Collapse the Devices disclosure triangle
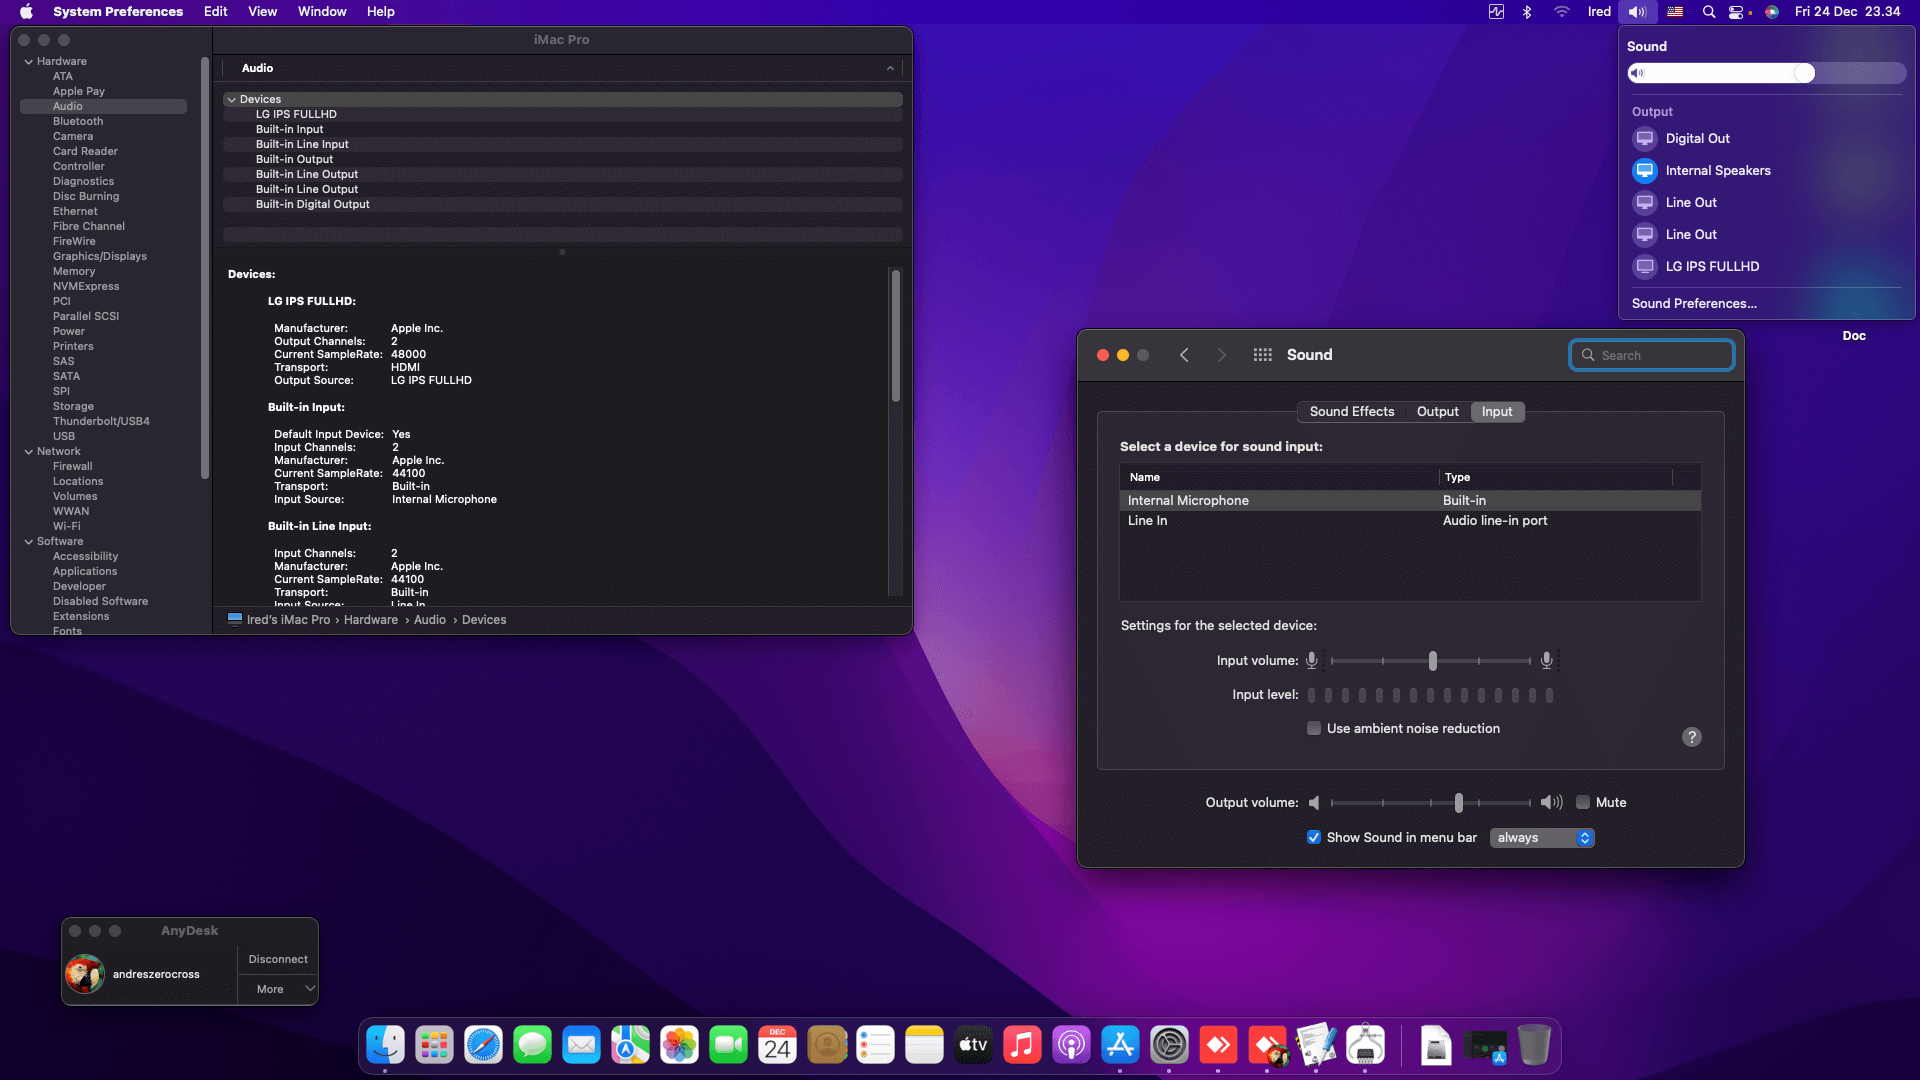Image resolution: width=1920 pixels, height=1080 pixels. 231,100
